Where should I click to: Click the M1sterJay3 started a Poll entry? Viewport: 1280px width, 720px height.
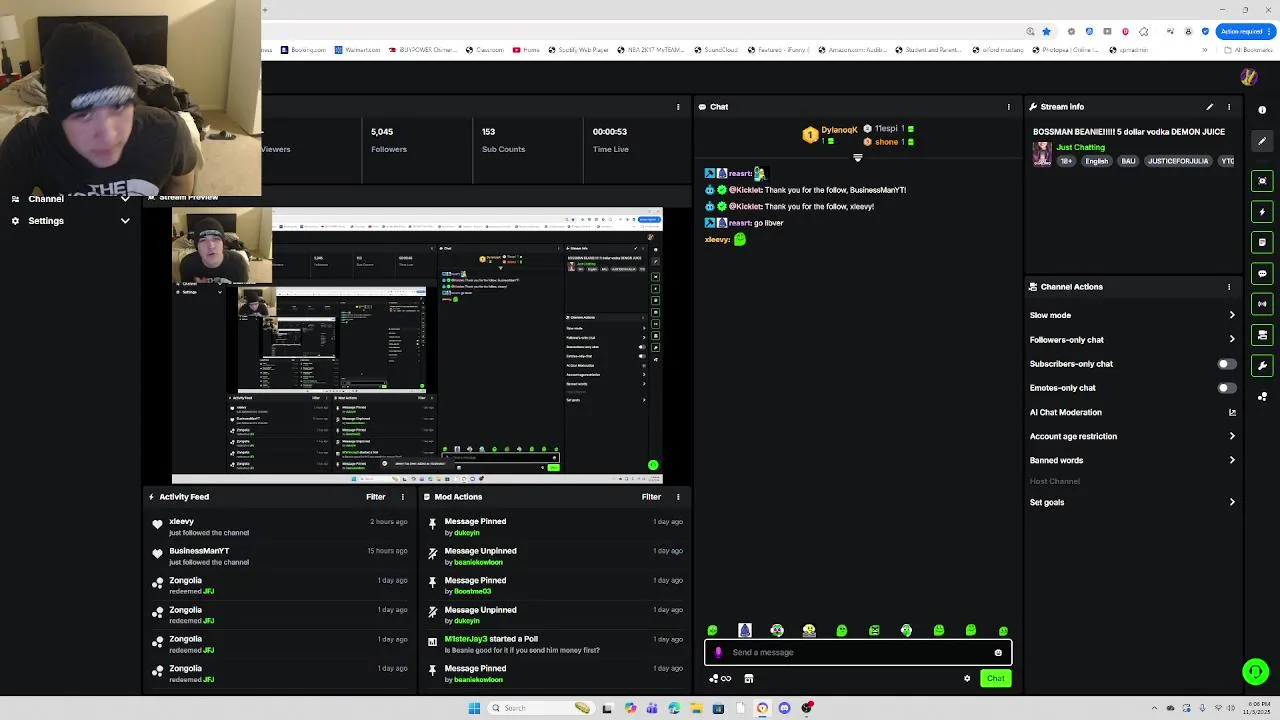point(556,645)
